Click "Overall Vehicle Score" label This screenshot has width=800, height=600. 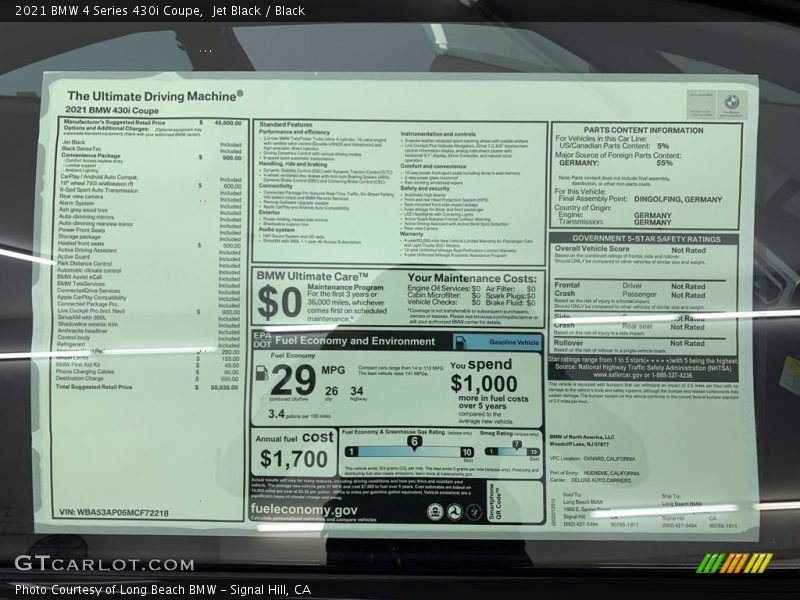coord(592,248)
